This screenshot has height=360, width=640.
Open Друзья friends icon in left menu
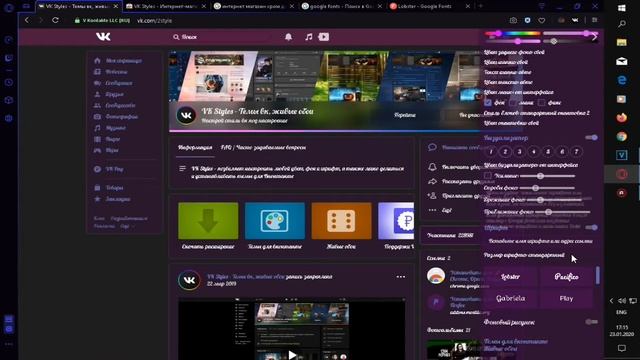[97, 94]
